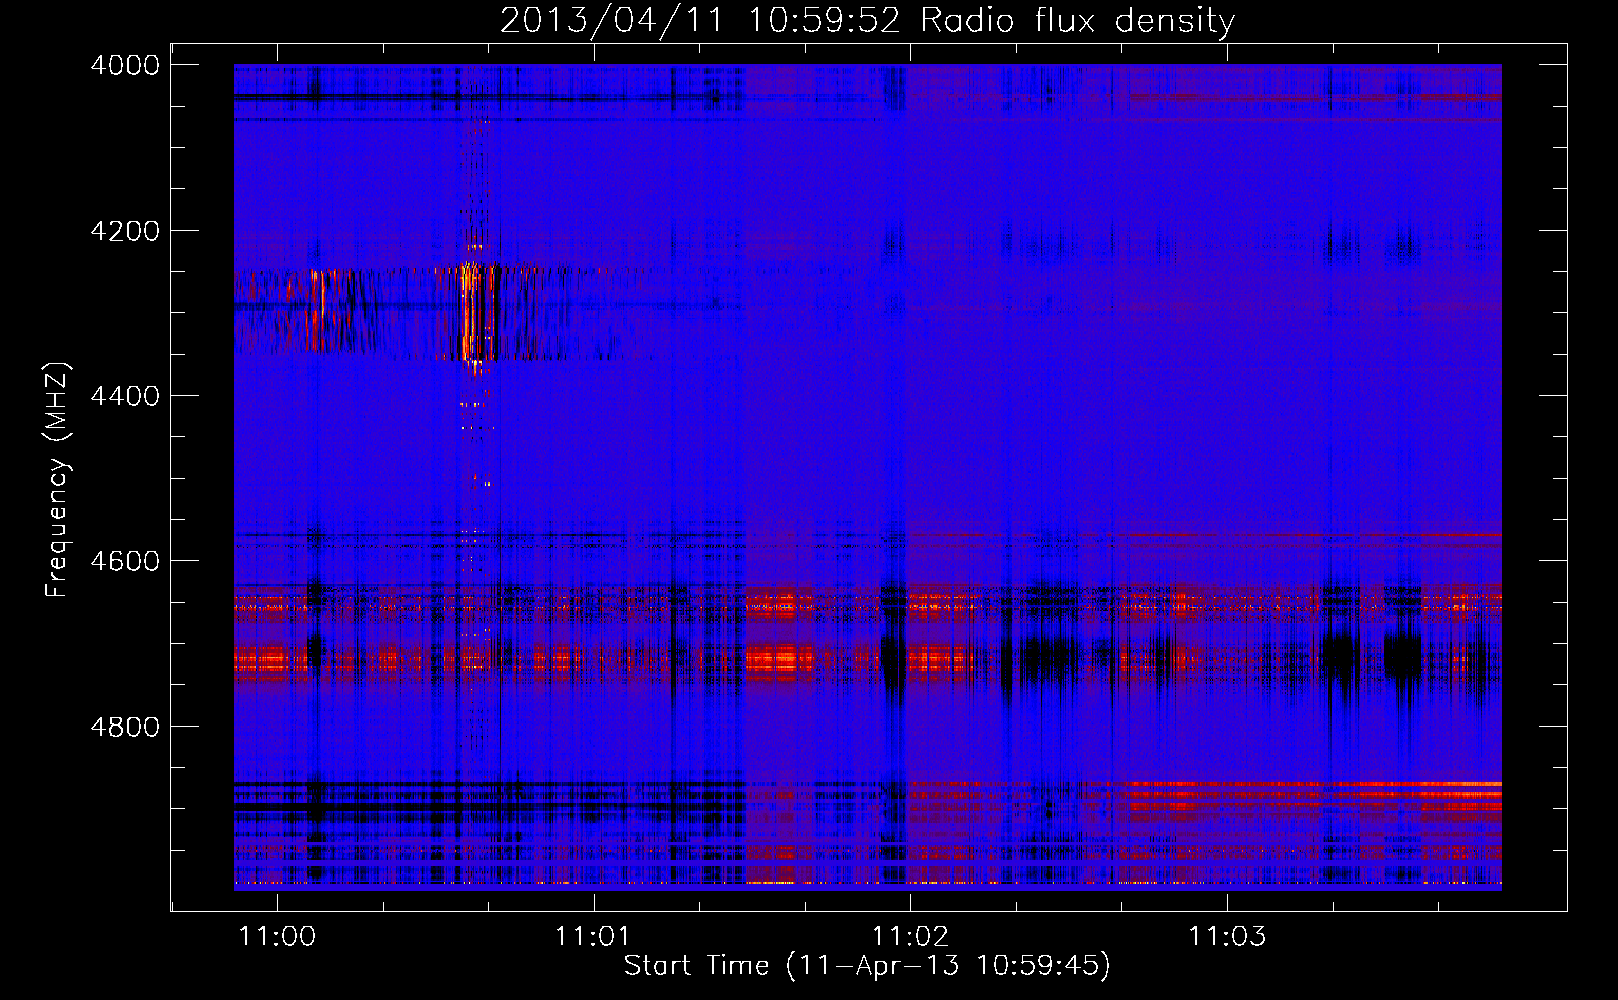Click the 4000 frequency tick label
The height and width of the screenshot is (1000, 1618).
125,65
